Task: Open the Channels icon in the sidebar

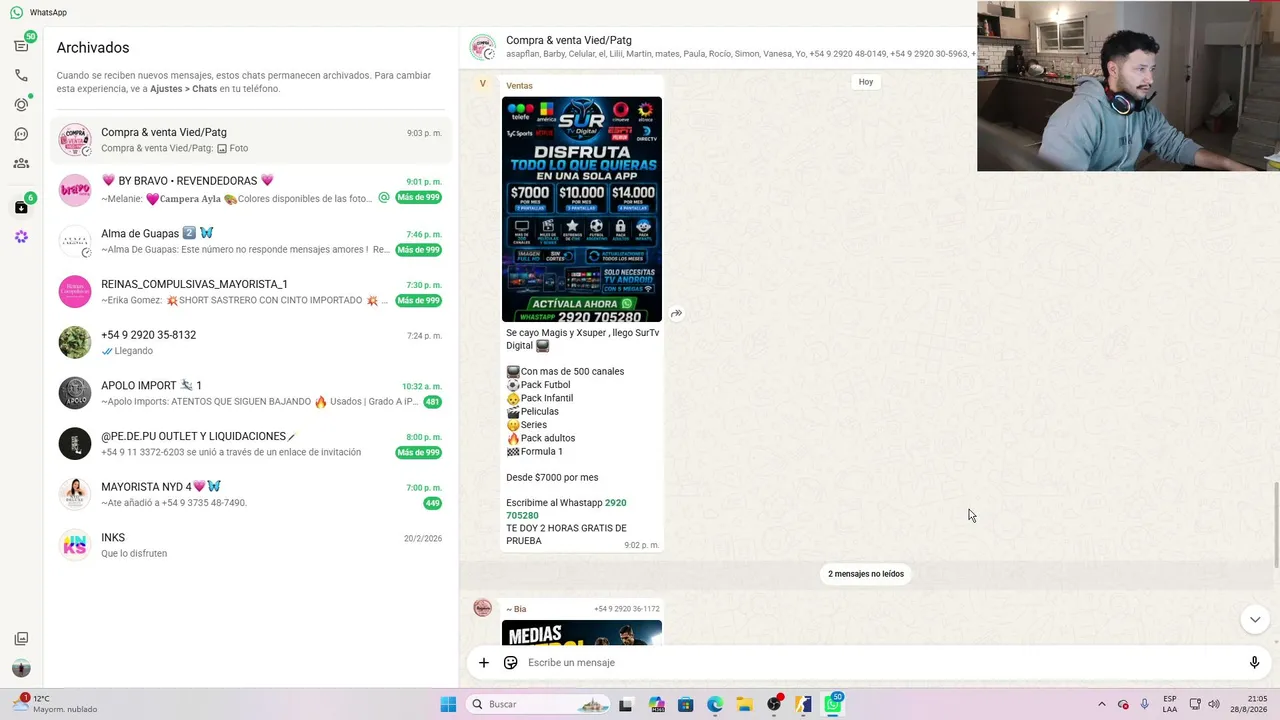Action: point(21,134)
